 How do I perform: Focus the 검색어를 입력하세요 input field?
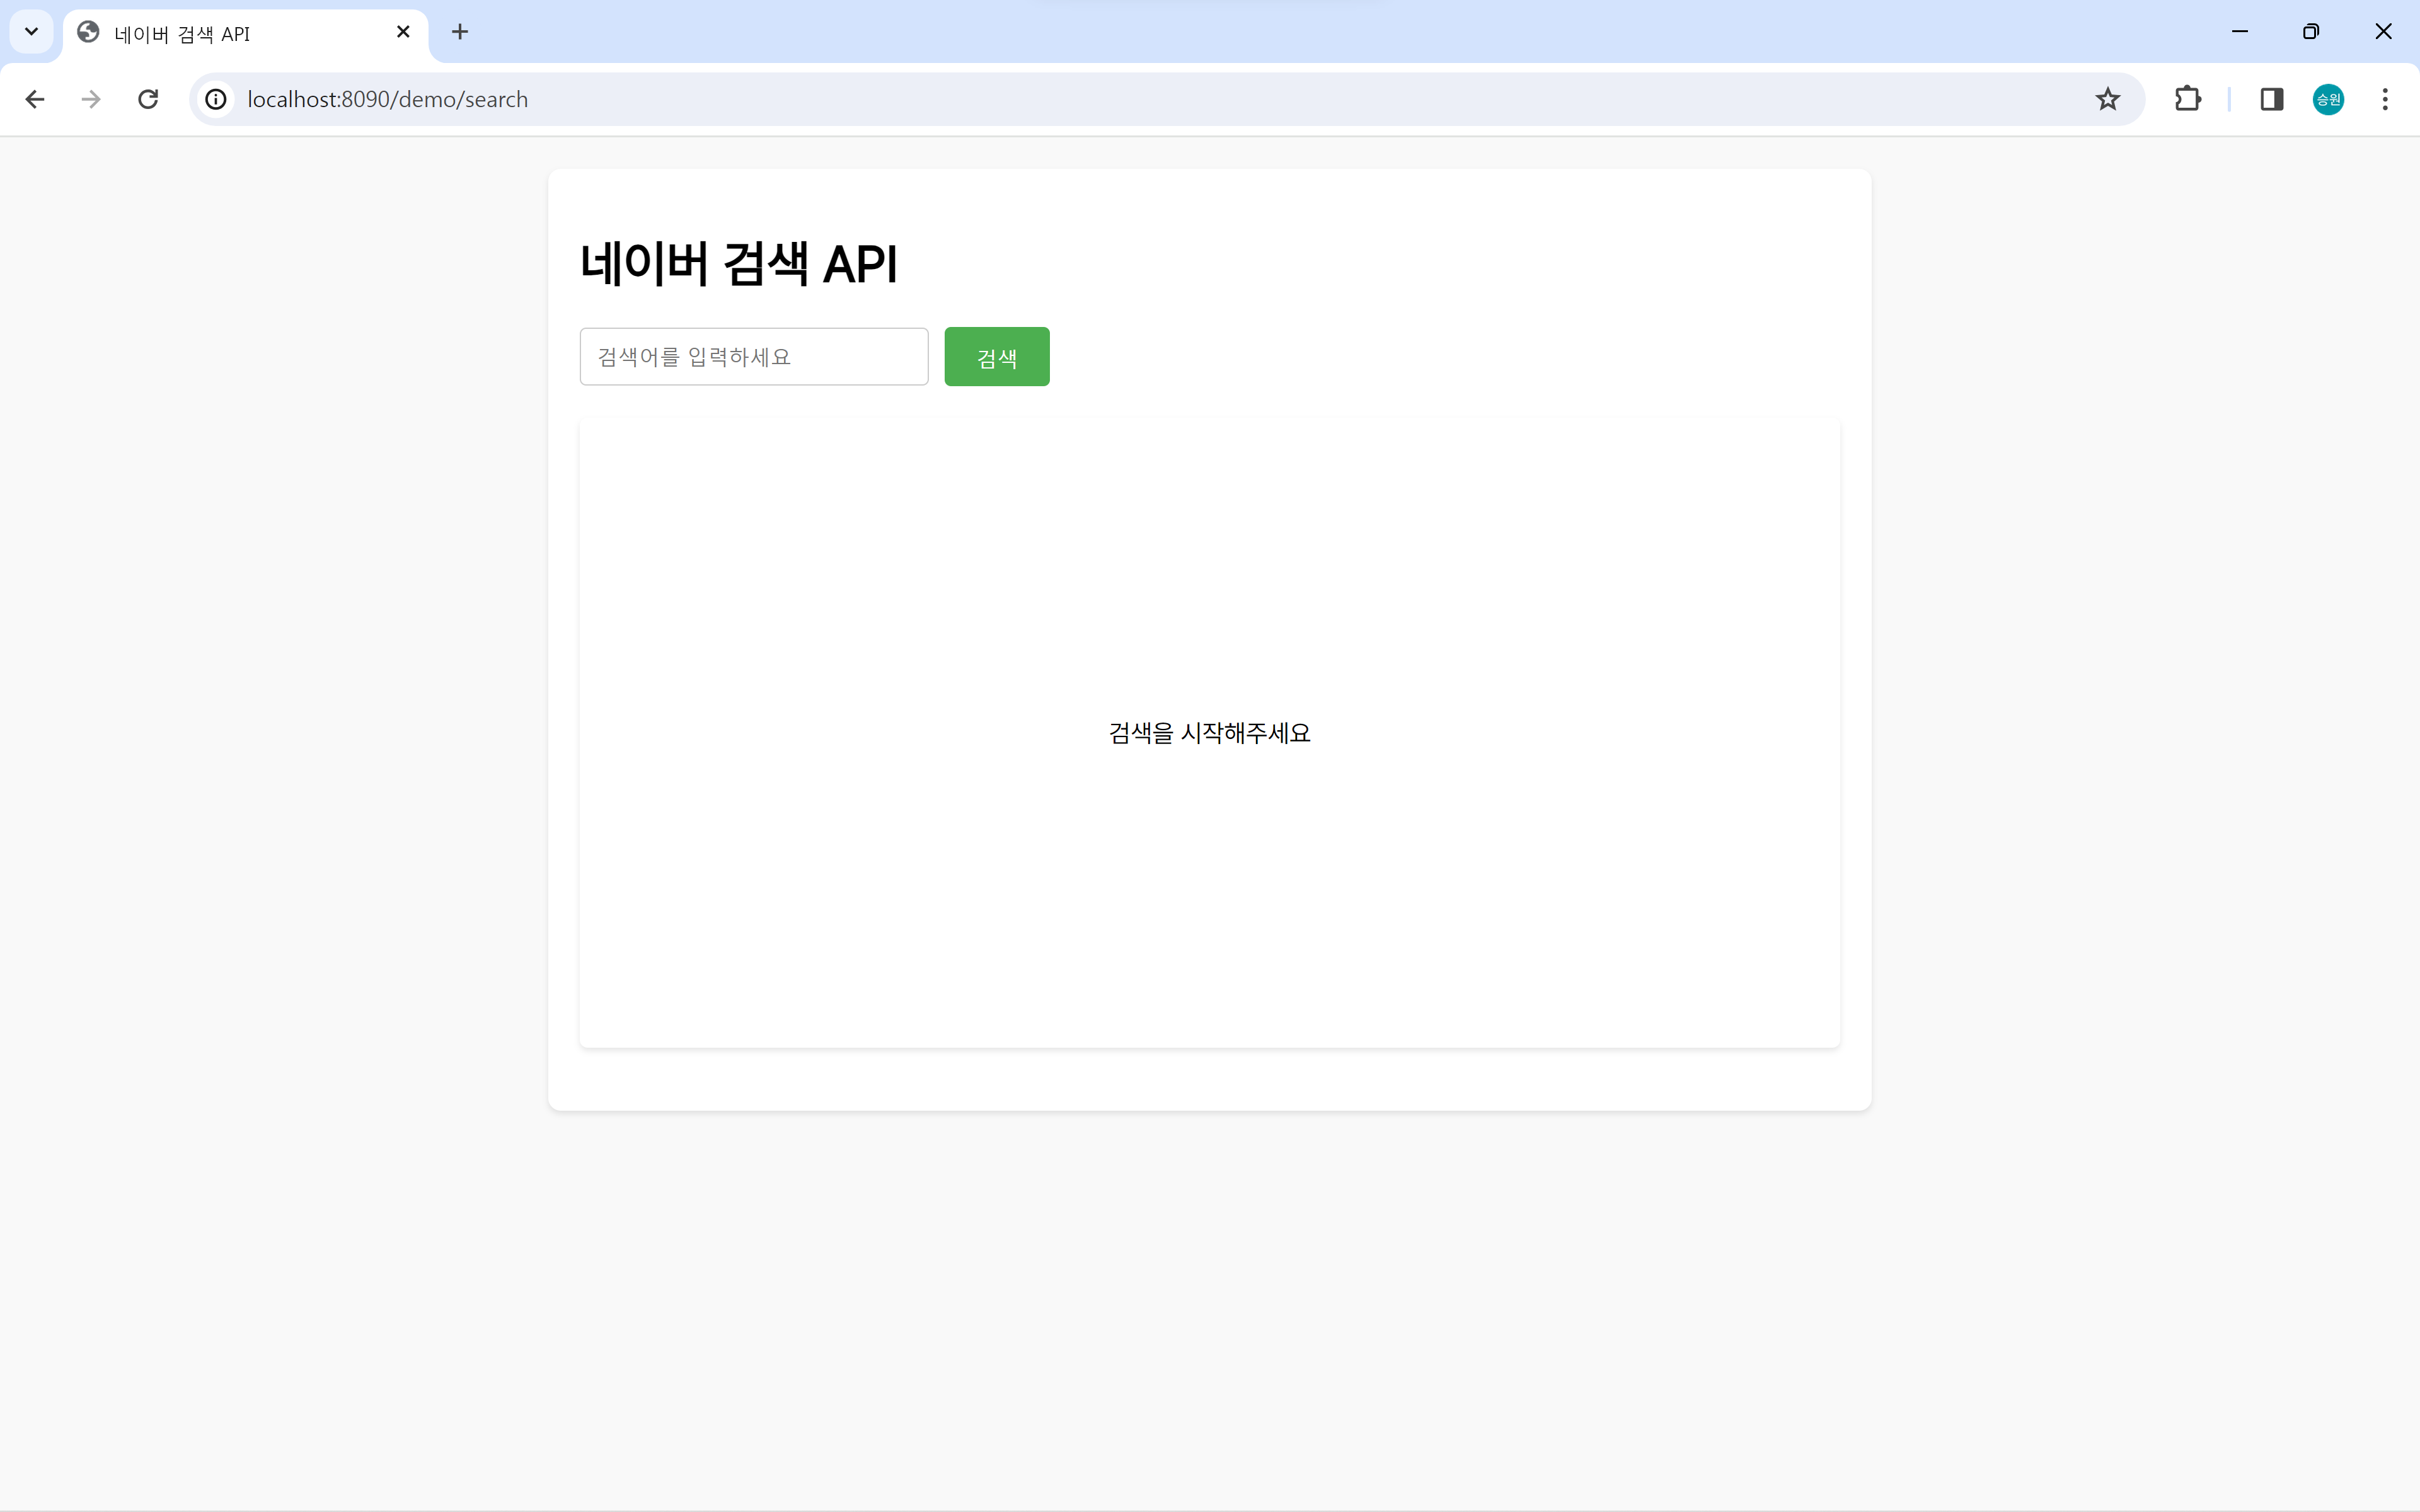[753, 357]
